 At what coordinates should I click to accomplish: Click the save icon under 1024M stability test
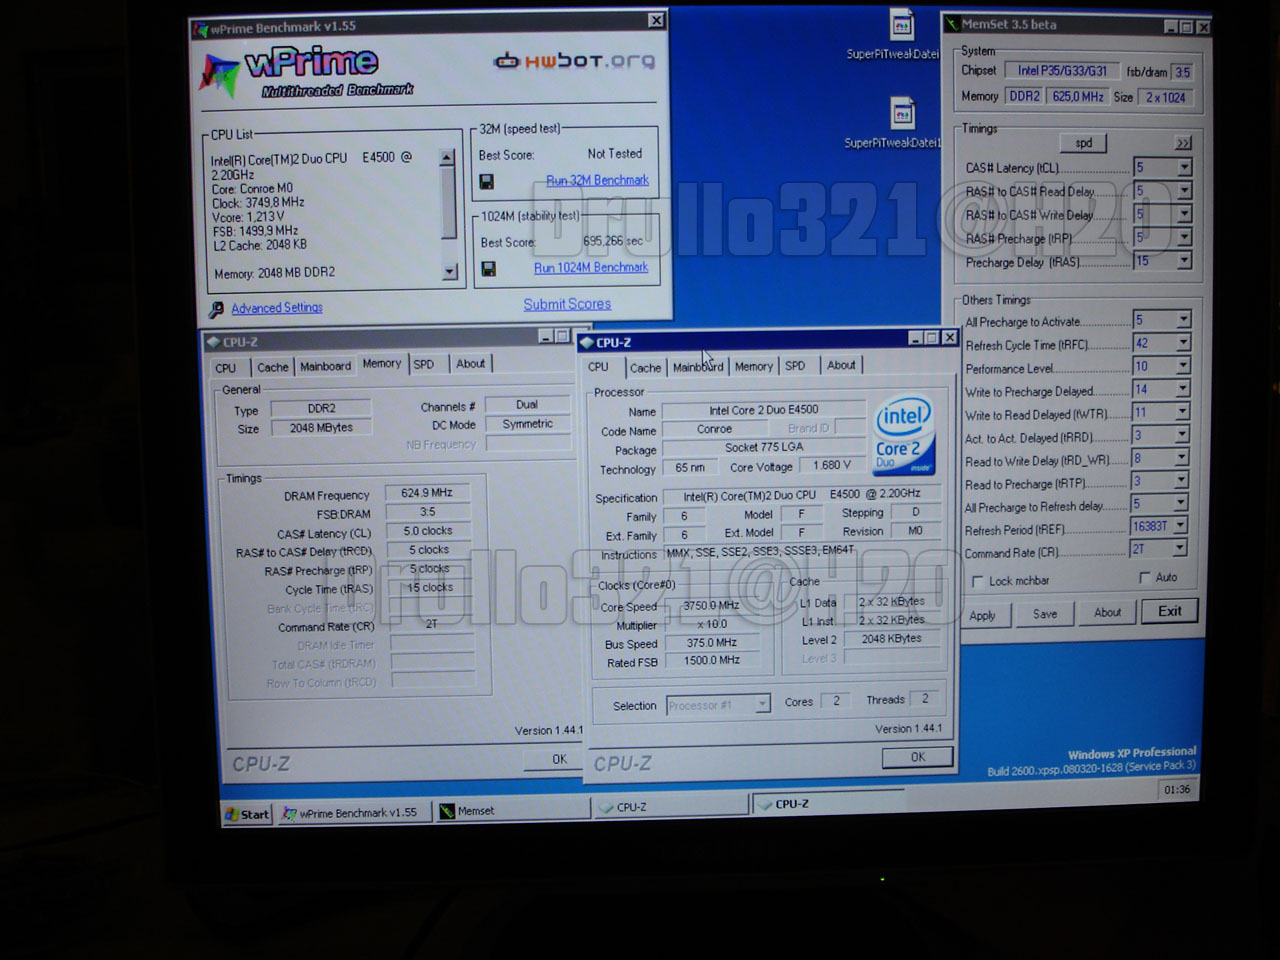tap(489, 268)
